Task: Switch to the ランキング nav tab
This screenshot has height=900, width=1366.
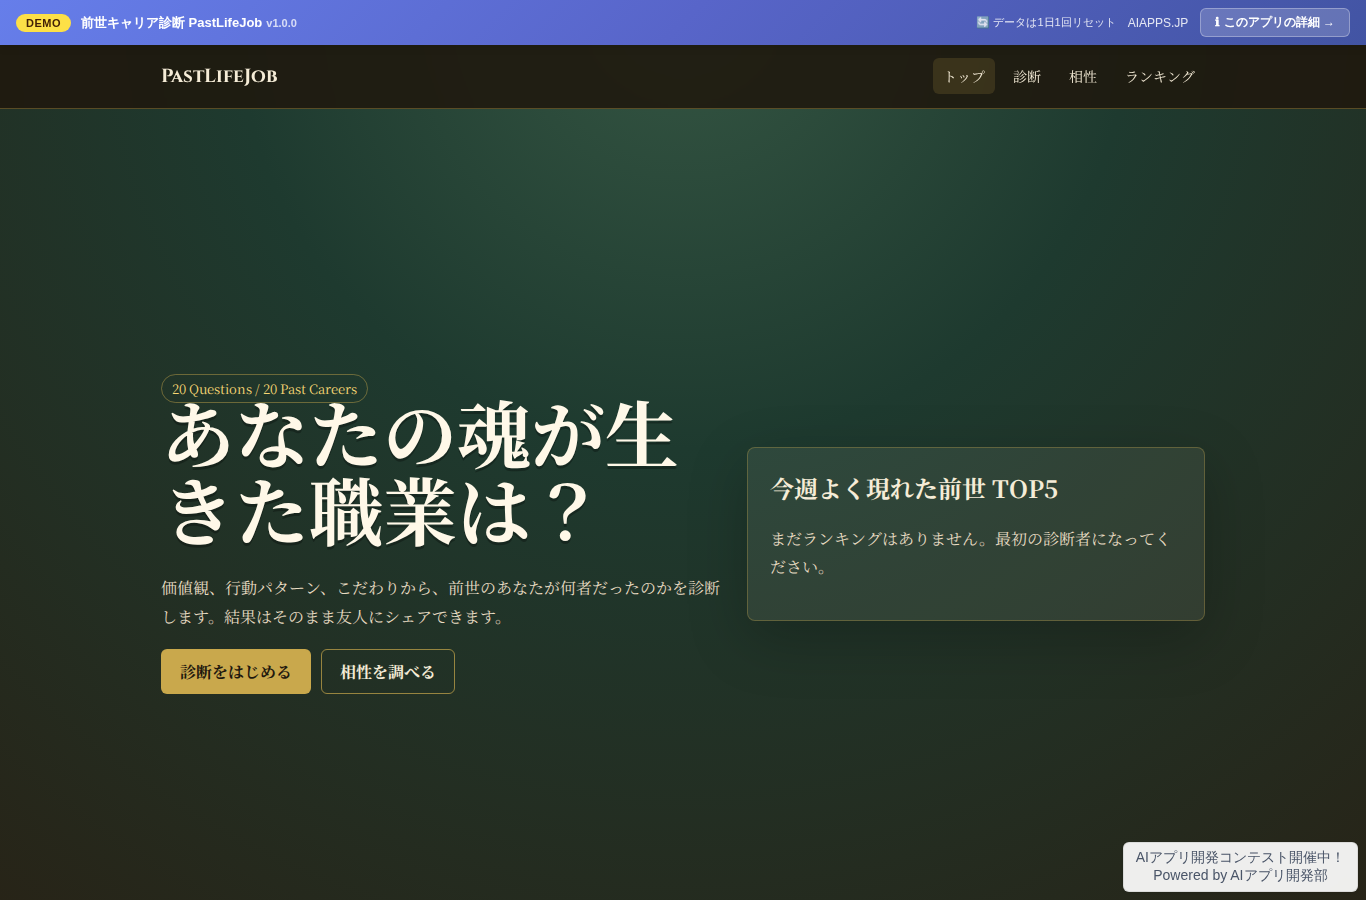Action: (x=1160, y=76)
